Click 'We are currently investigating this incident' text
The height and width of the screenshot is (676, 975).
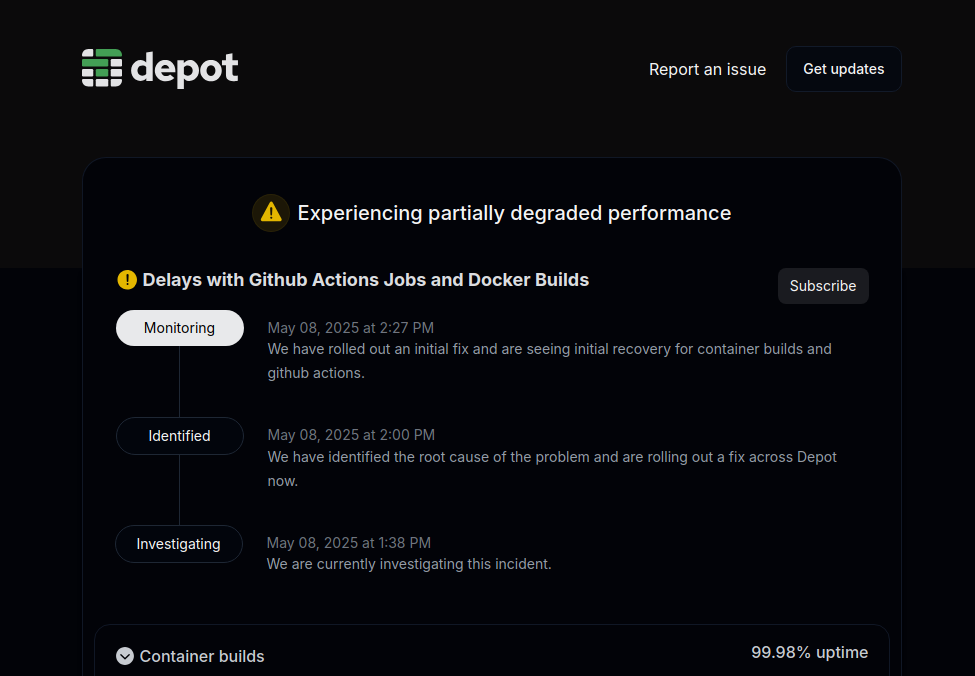tap(409, 564)
